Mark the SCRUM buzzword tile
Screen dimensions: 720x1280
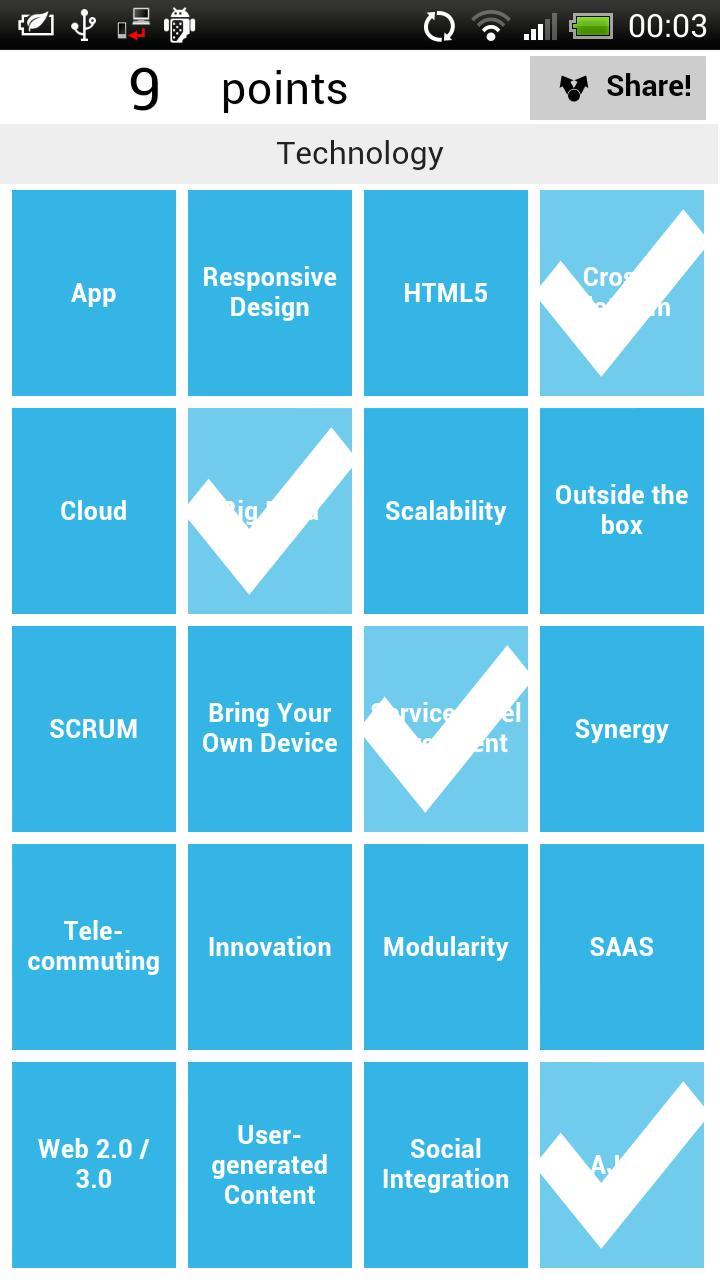point(93,729)
